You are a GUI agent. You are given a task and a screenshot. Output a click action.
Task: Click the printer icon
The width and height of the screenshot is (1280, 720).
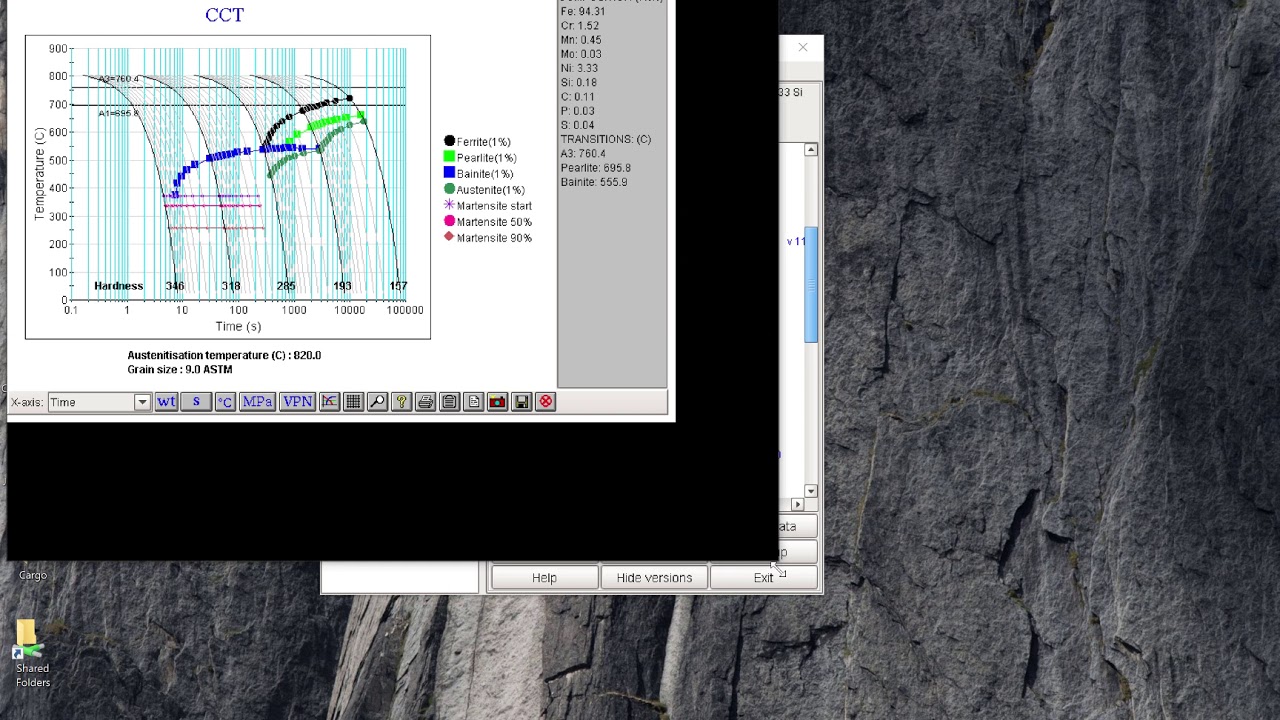tap(425, 402)
